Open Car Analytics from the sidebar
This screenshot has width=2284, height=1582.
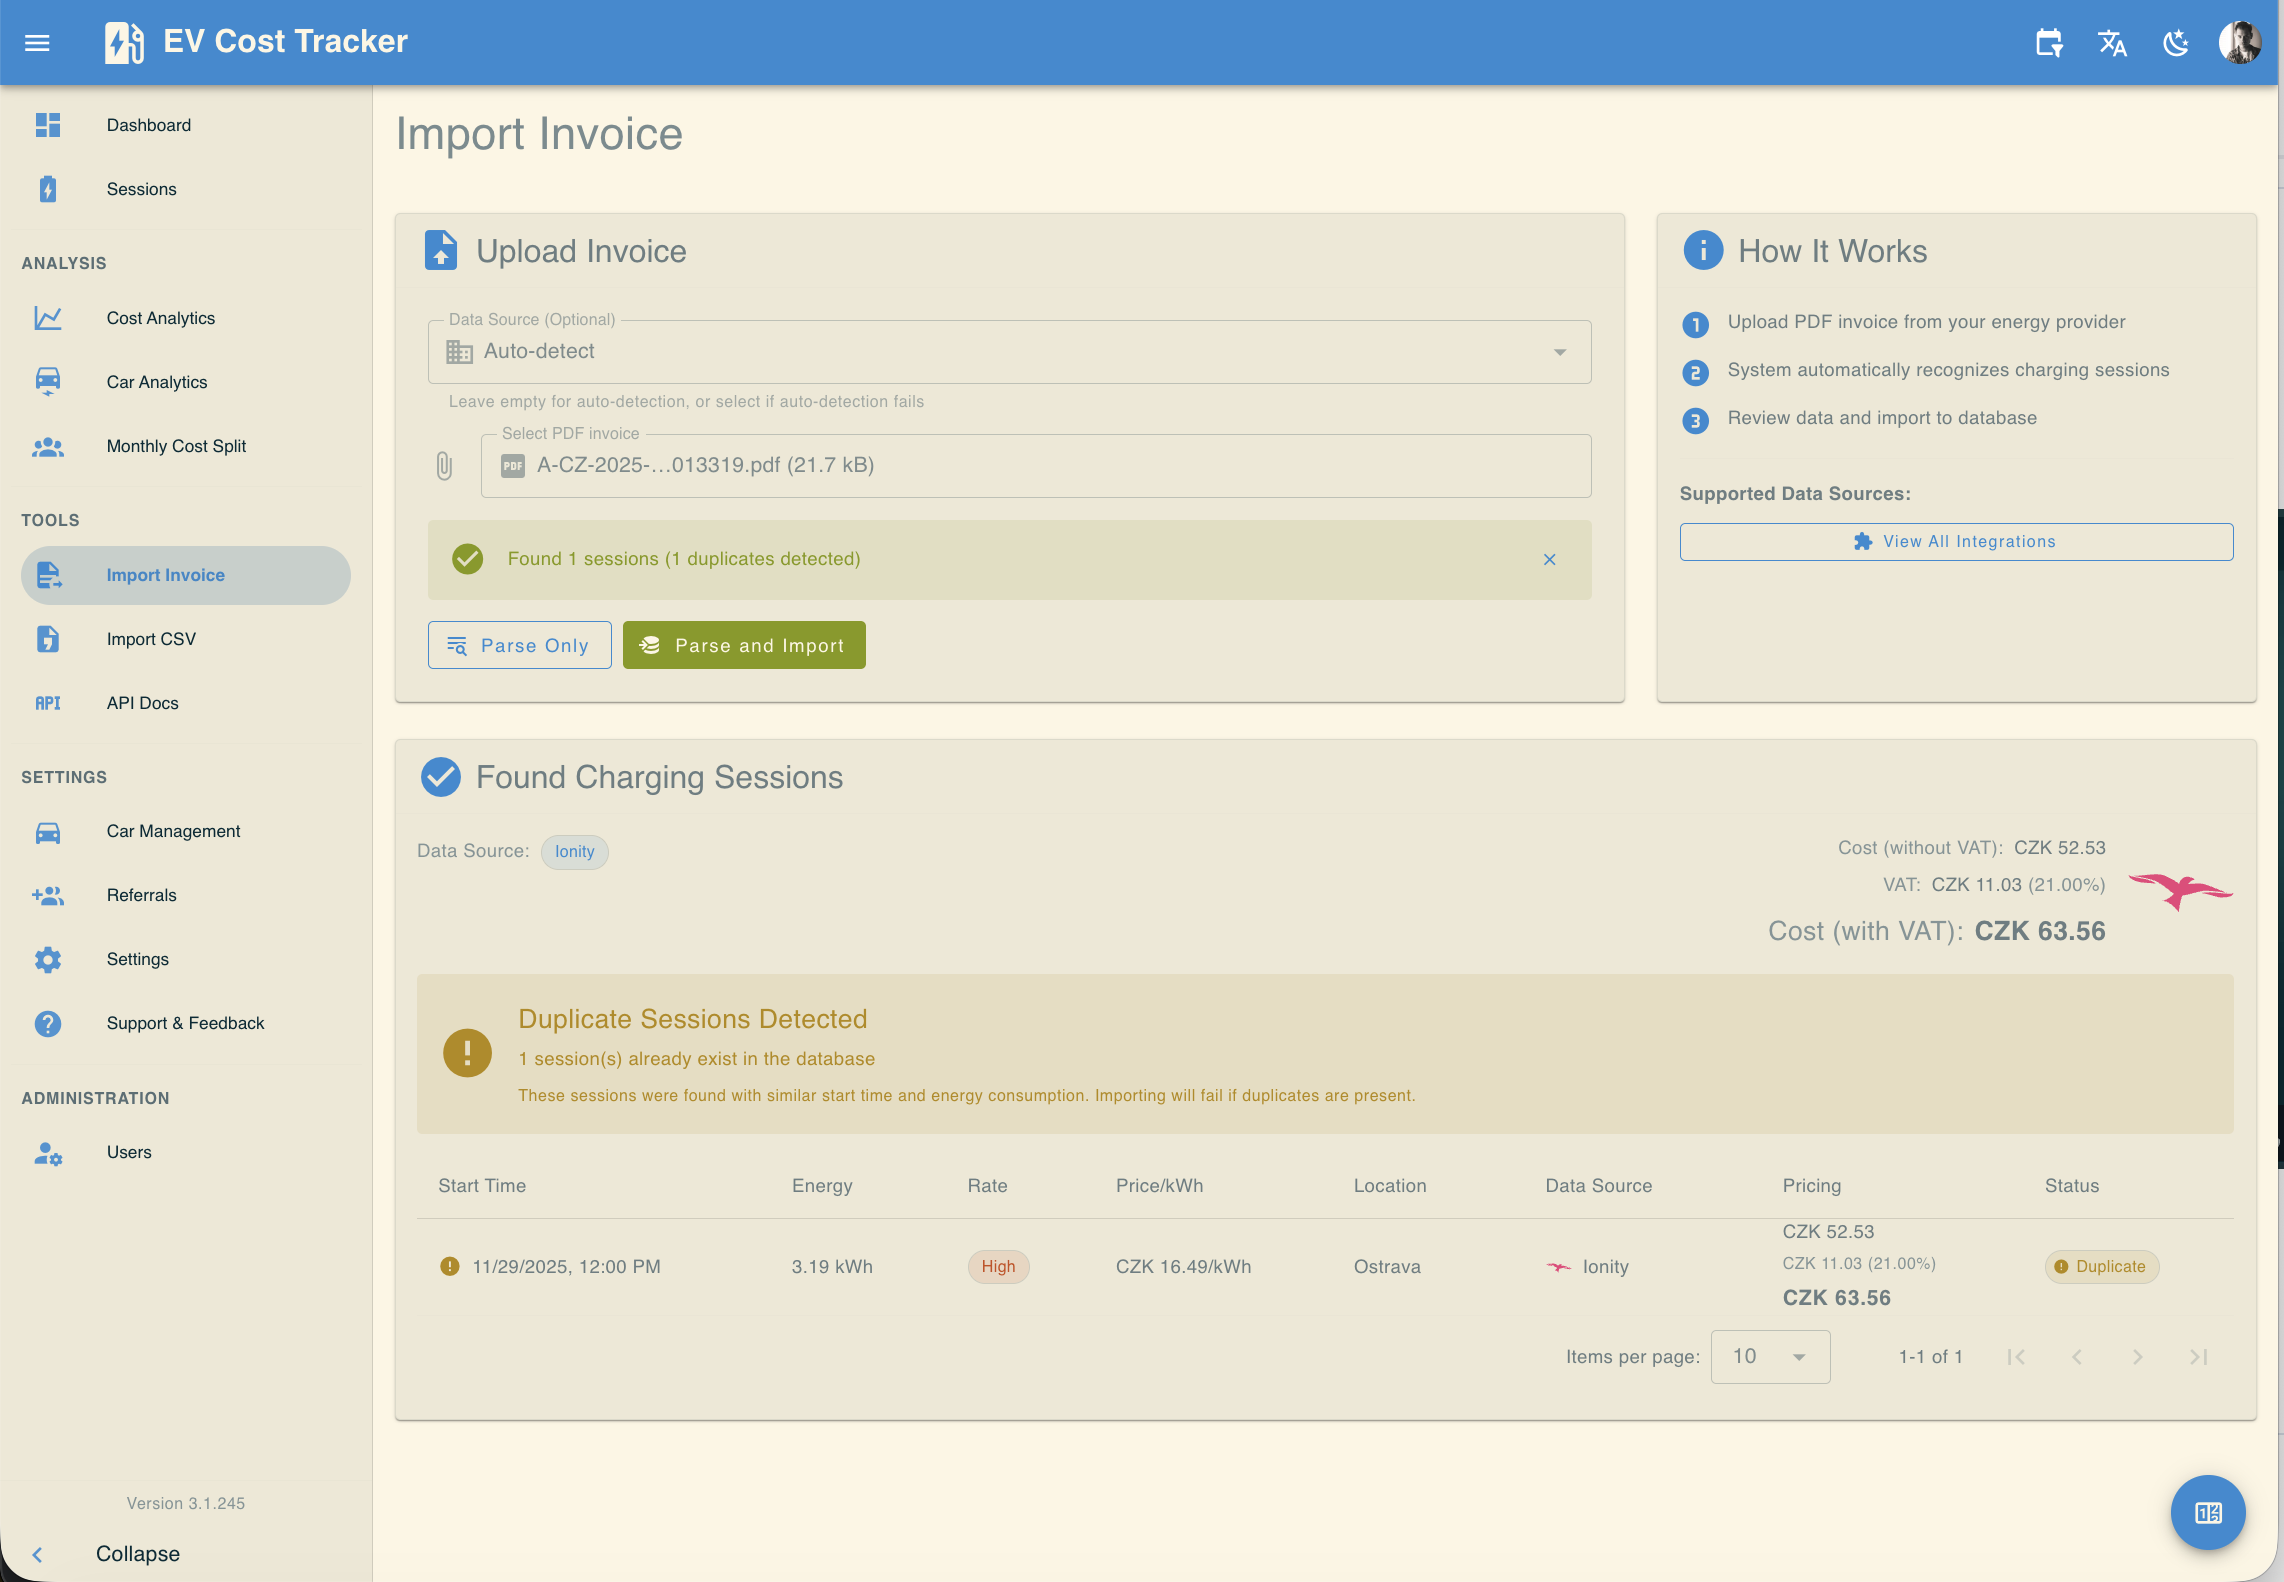(x=157, y=382)
